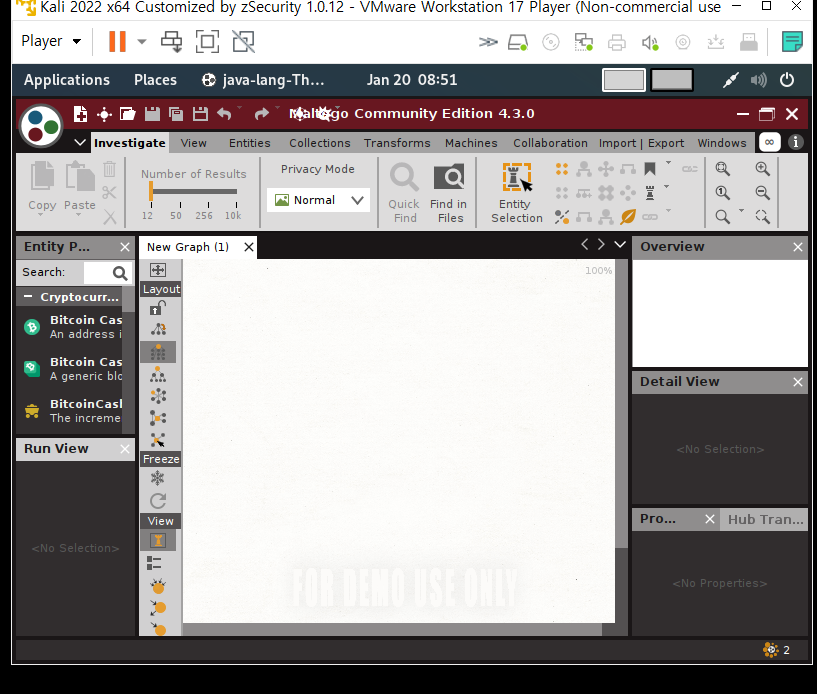Click the Undo arrow in the title toolbar
Screen dimensions: 817x694
pos(224,114)
